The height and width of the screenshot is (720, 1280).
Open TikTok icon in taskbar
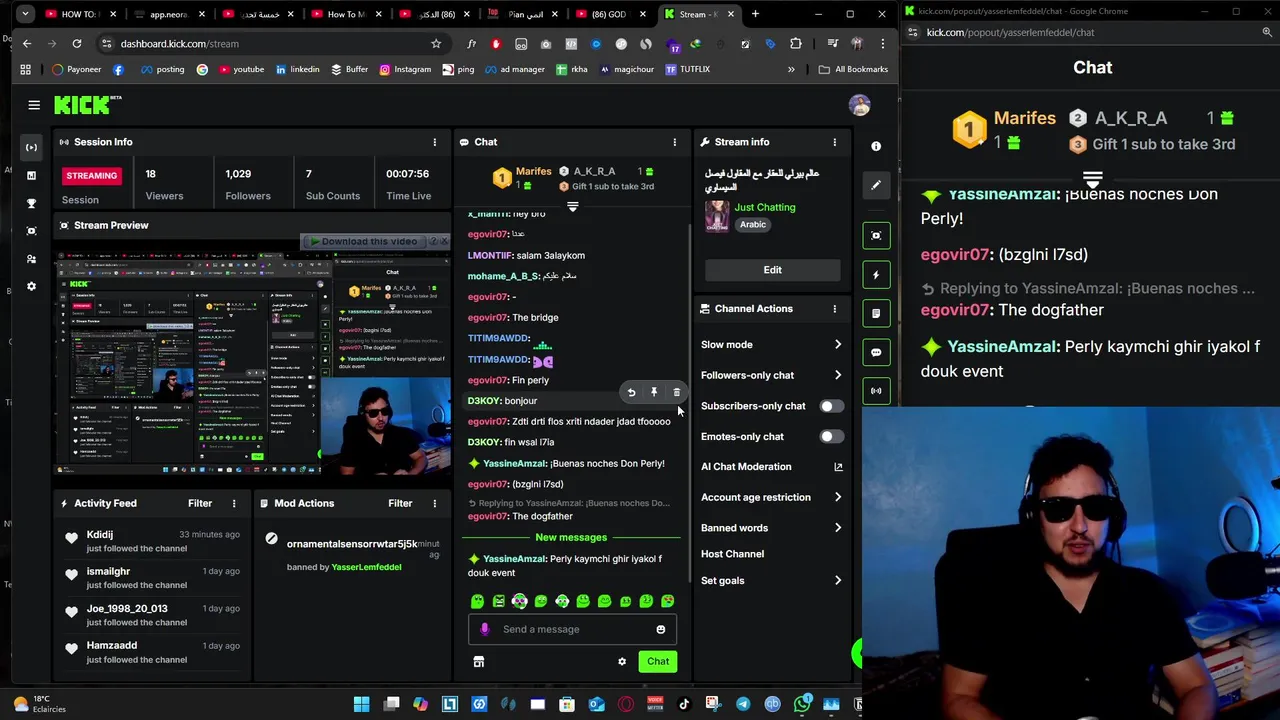[684, 704]
